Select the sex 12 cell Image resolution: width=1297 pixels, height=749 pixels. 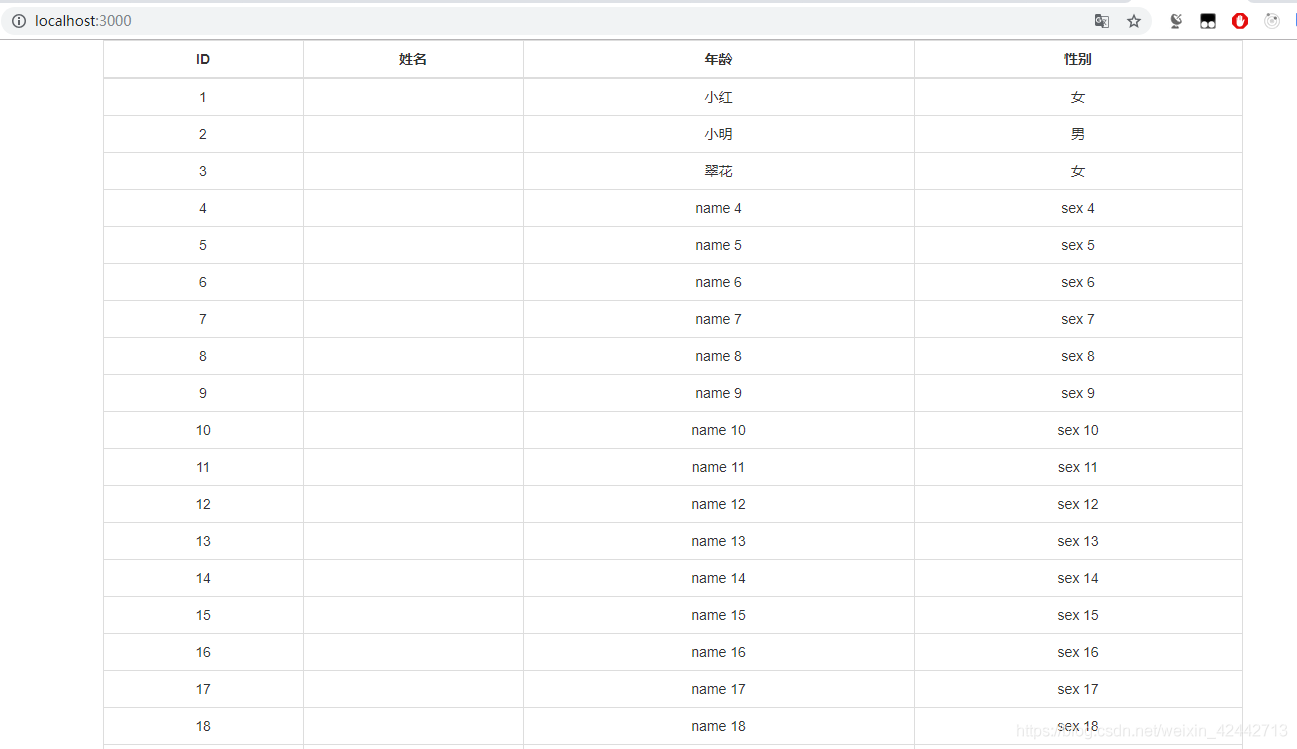1078,504
